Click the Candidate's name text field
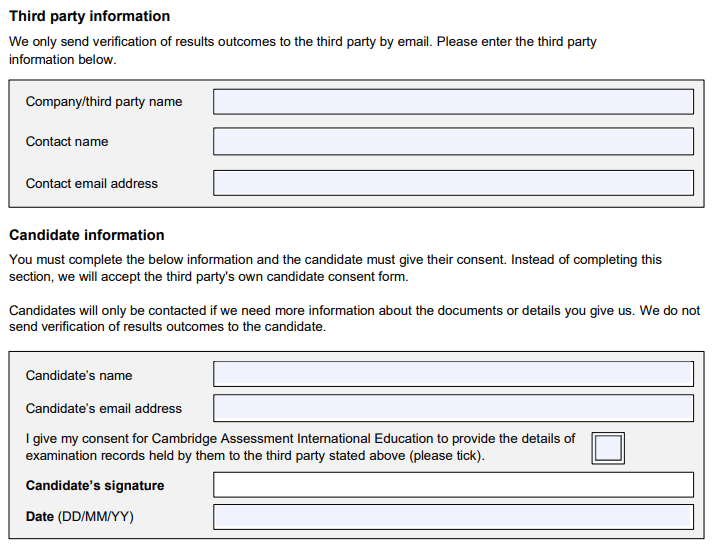Screen dimensions: 717x548 coord(453,374)
